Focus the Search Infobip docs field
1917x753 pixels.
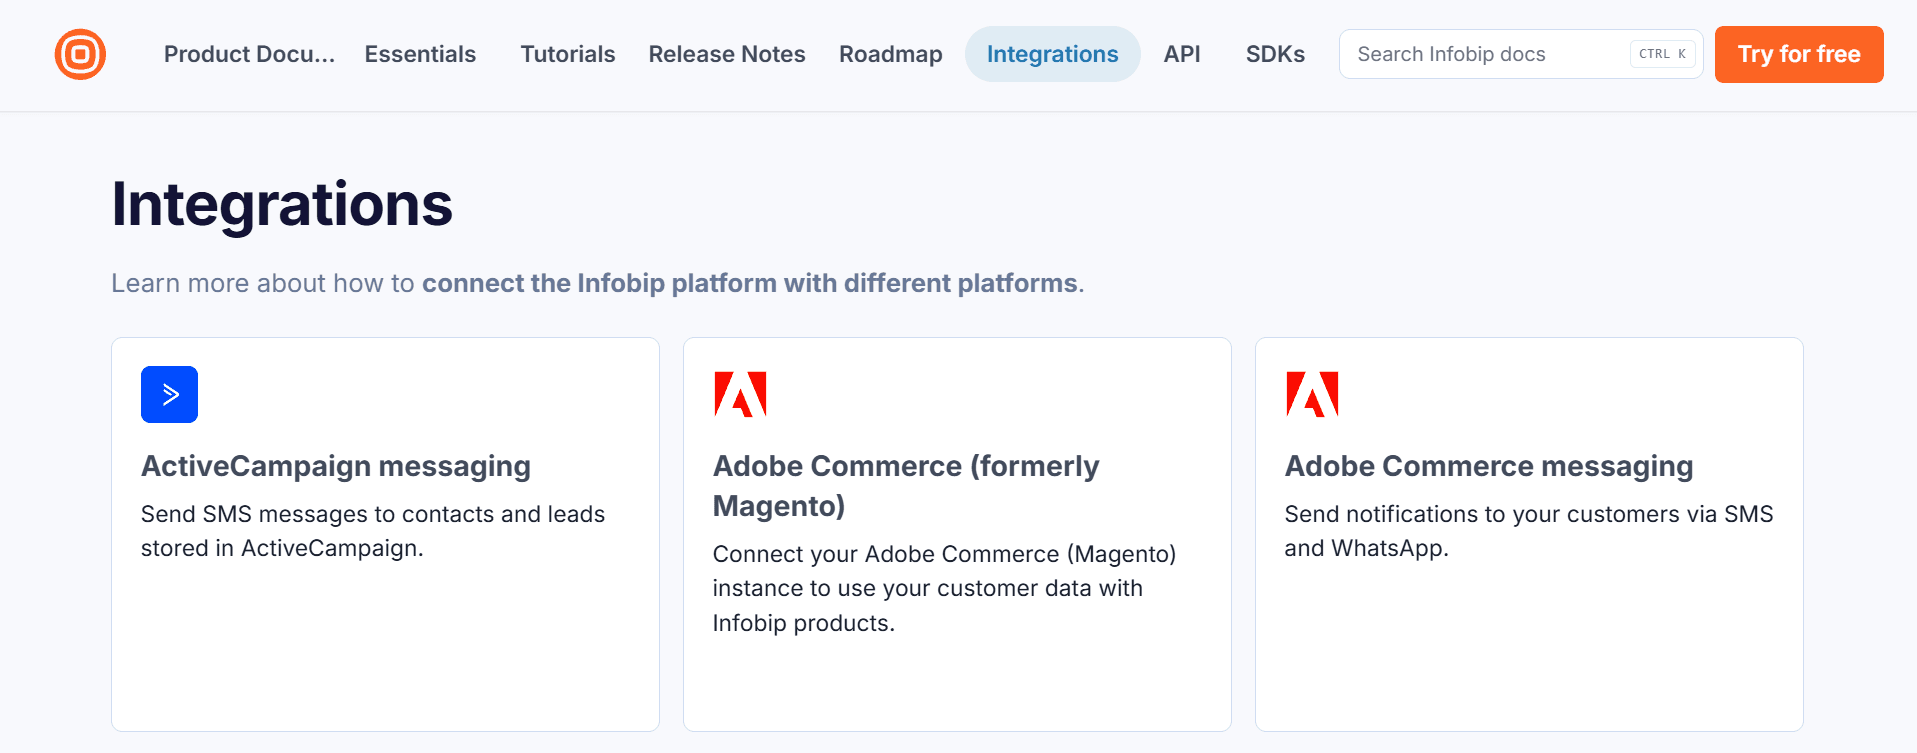coord(1520,54)
